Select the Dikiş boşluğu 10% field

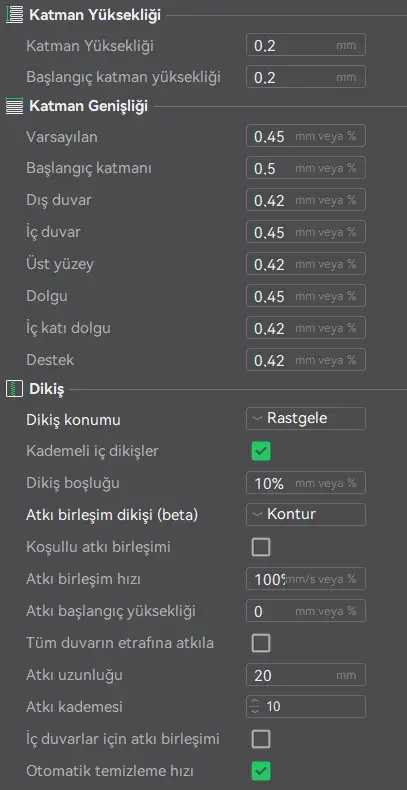pyautogui.click(x=306, y=483)
